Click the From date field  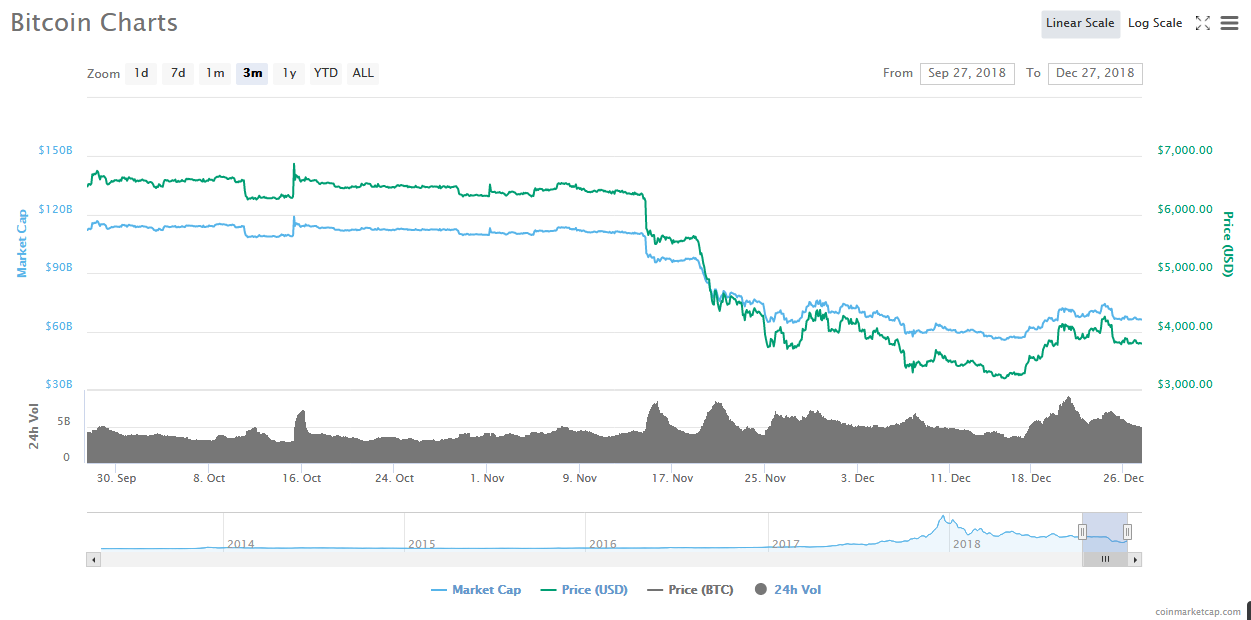[x=966, y=73]
